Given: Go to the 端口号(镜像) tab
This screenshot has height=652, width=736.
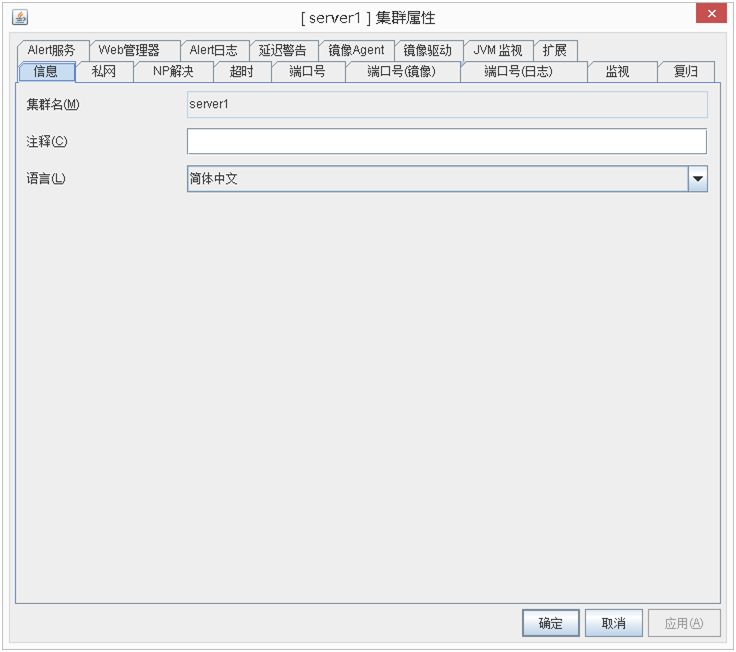Looking at the screenshot, I should [402, 72].
